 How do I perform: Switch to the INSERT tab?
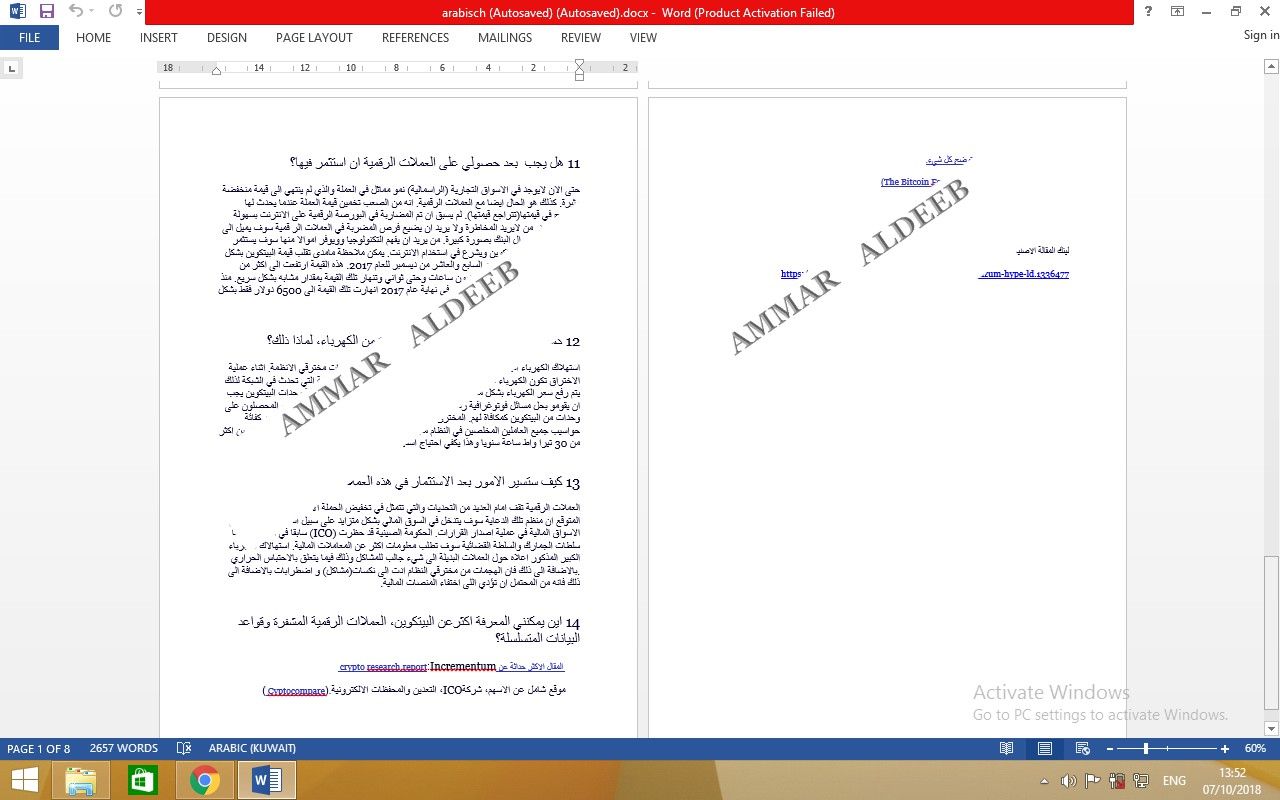coord(159,38)
